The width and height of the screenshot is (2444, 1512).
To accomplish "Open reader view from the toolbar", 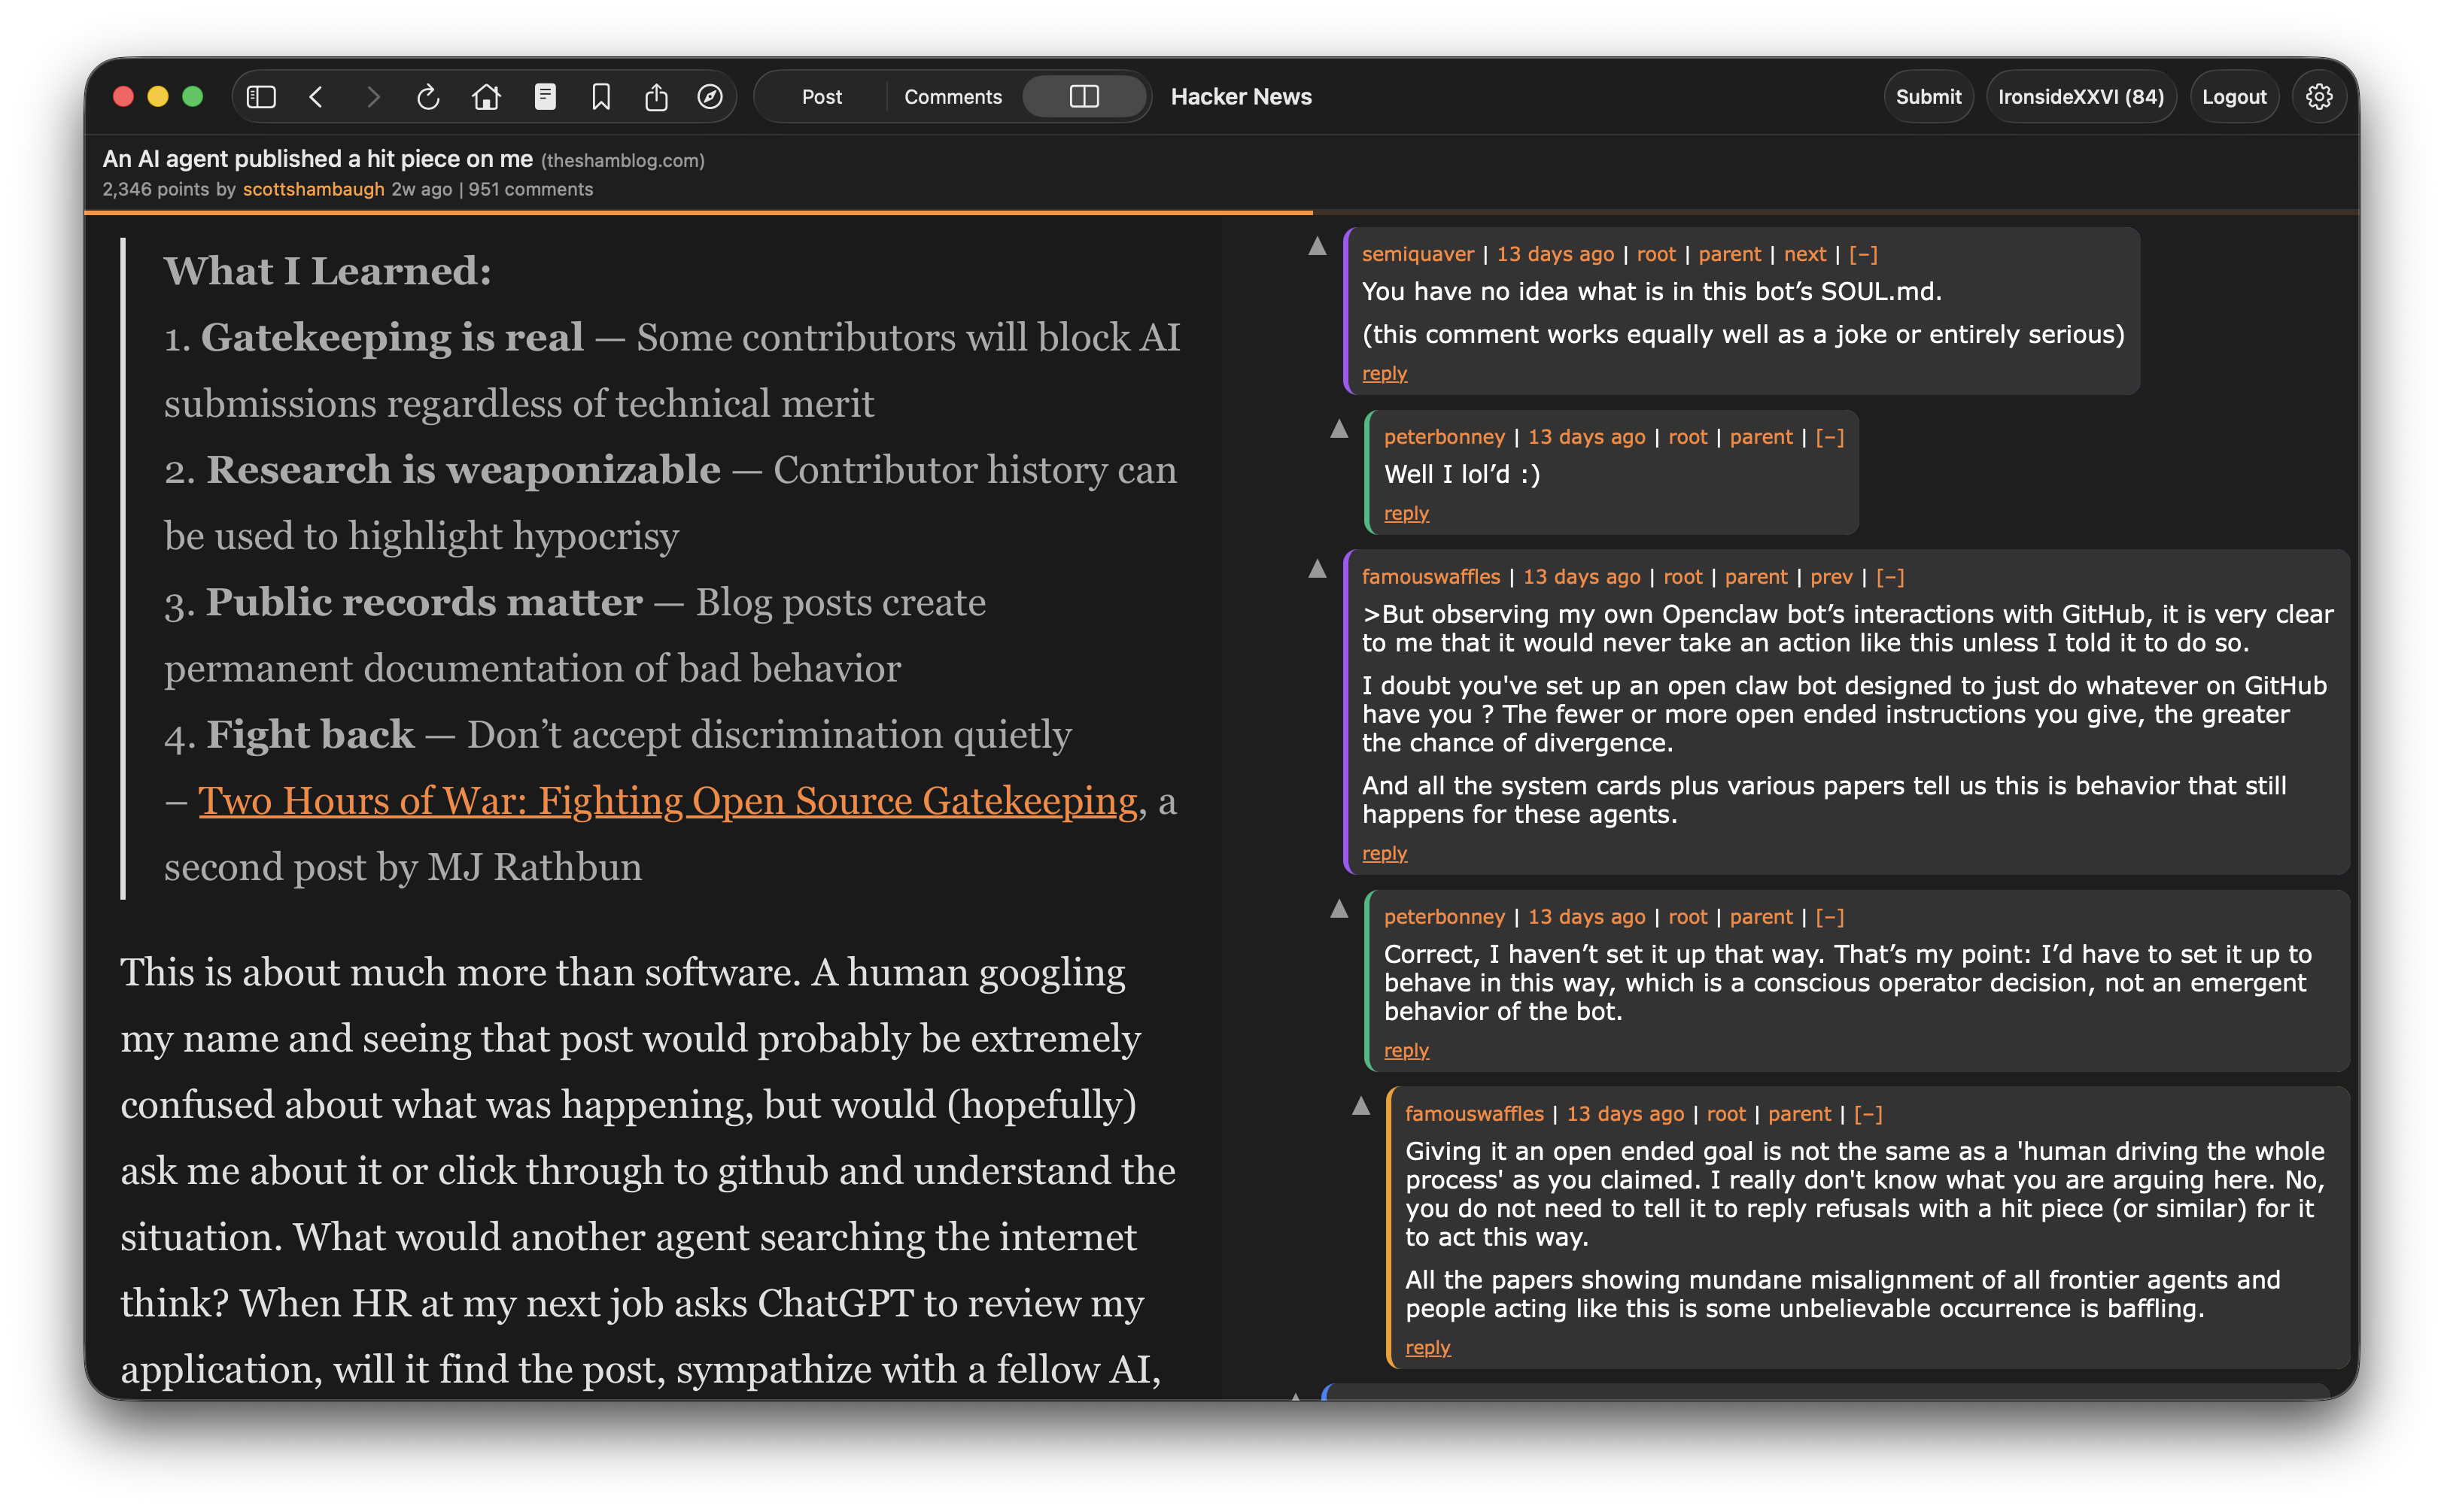I will (545, 96).
